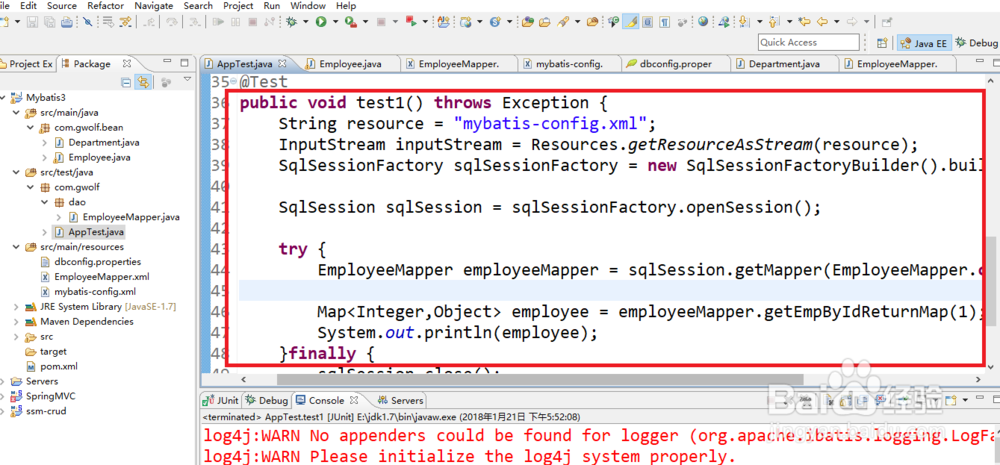This screenshot has width=1000, height=465.
Task: Click the Previous Annotation arrow icon
Action: point(773,22)
